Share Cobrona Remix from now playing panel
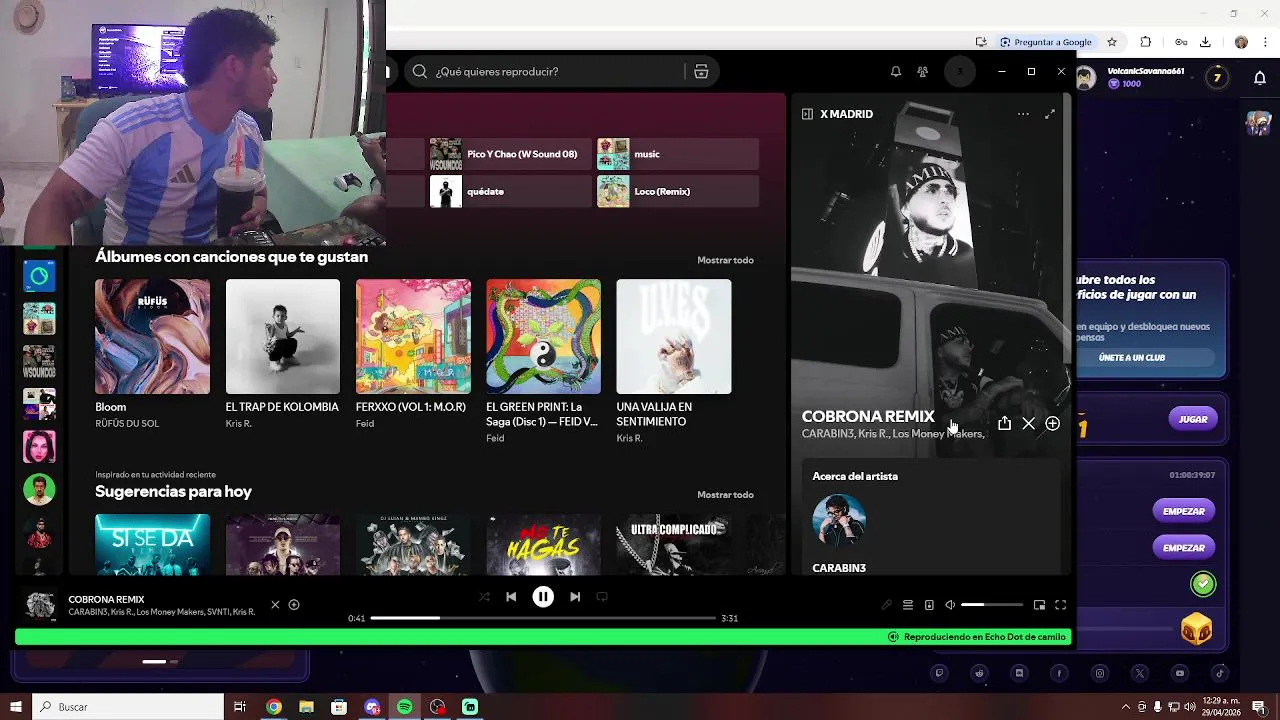1280x720 pixels. [x=1004, y=424]
